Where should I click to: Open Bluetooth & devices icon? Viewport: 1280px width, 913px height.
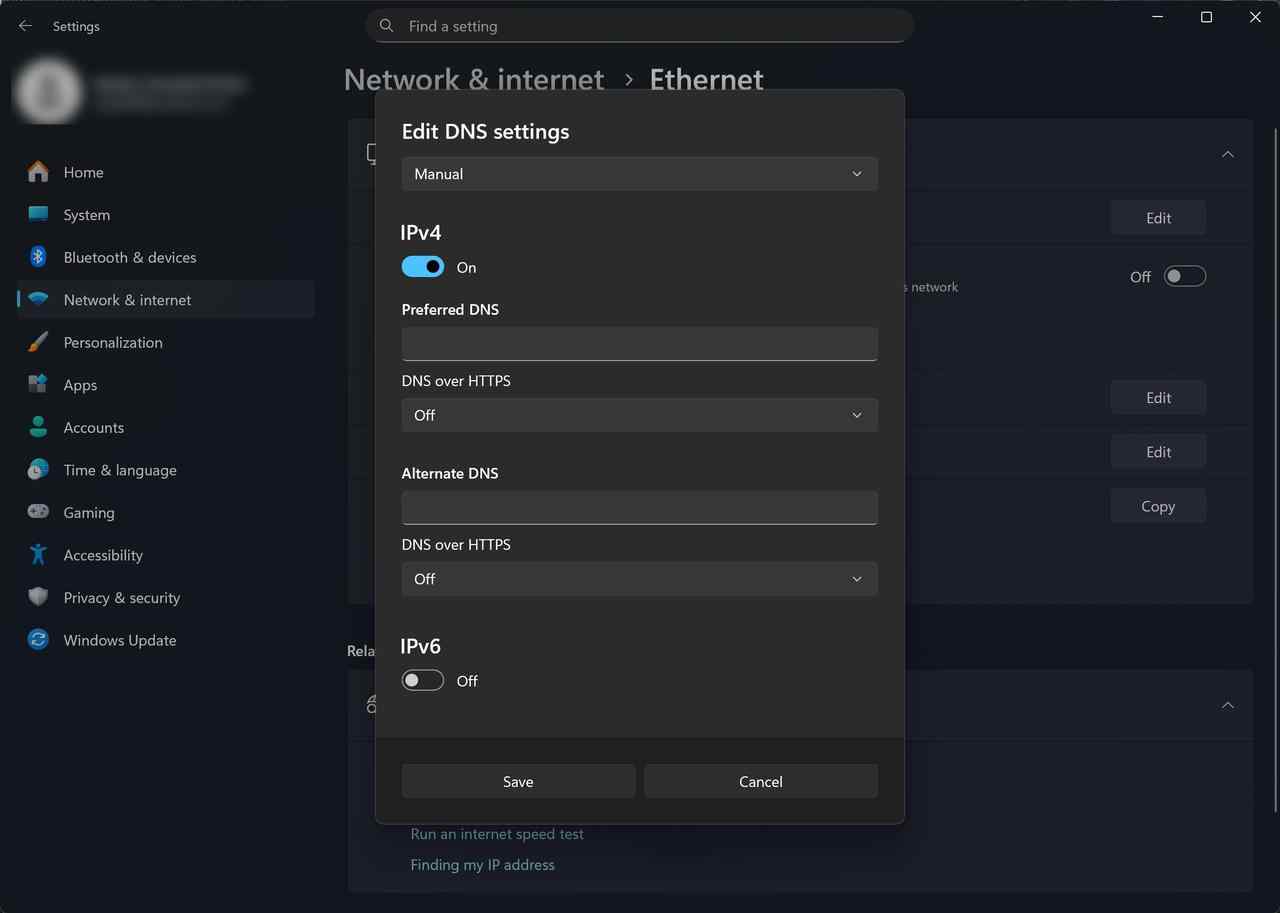point(38,257)
